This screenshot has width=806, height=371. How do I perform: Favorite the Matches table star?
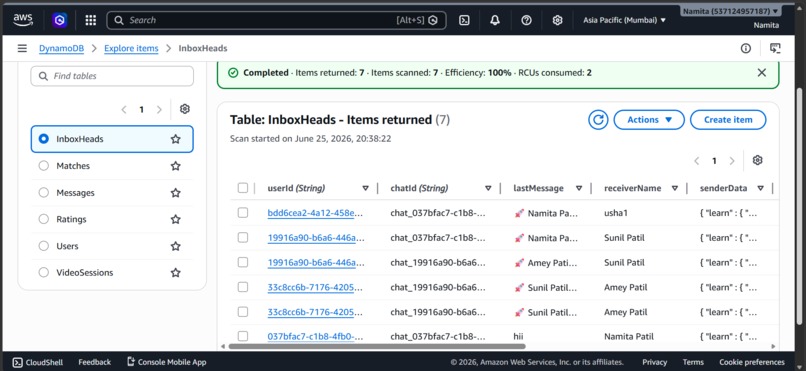click(x=176, y=166)
